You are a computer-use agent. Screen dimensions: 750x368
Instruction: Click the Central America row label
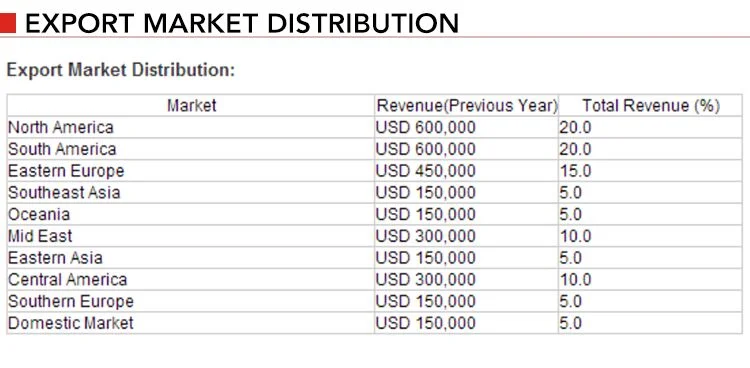[x=67, y=279]
